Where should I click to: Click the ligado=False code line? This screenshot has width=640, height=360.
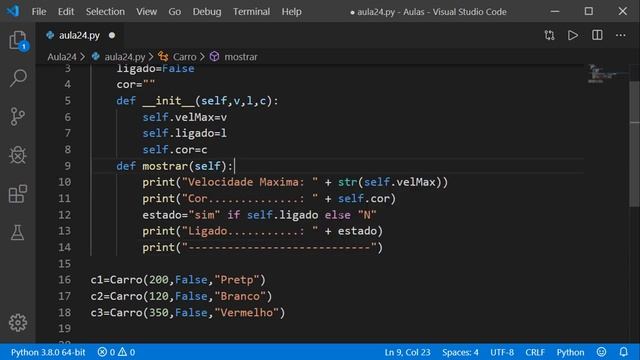pyautogui.click(x=155, y=68)
